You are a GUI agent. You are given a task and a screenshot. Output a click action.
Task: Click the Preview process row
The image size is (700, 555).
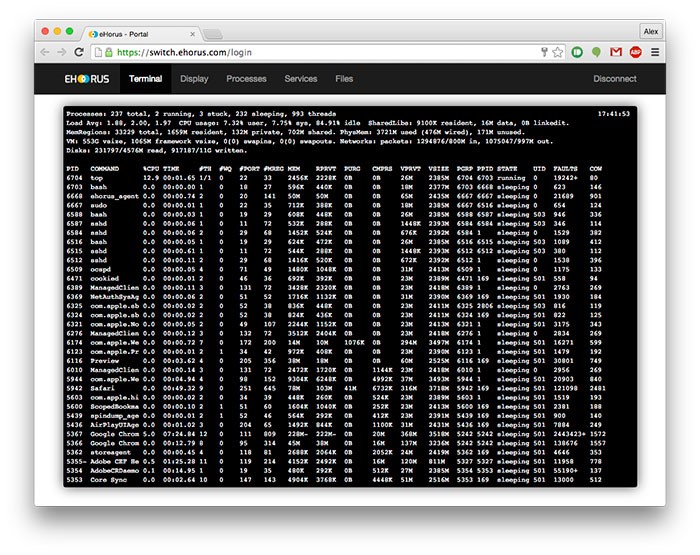pos(334,361)
